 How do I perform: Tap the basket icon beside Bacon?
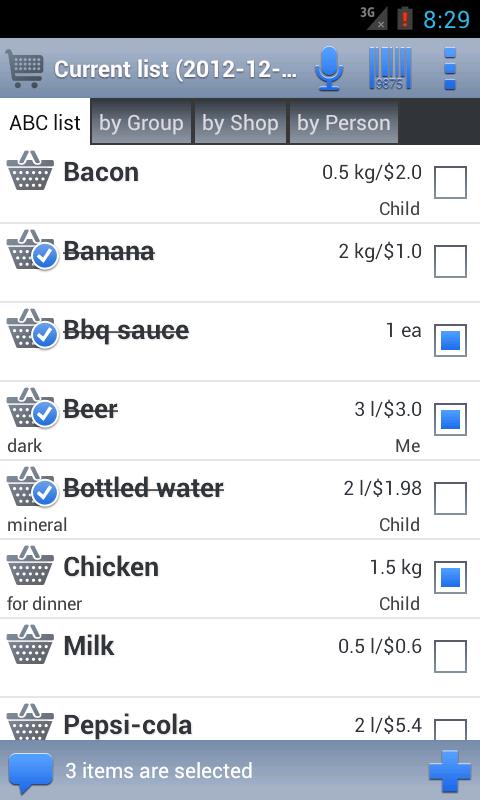(30, 171)
